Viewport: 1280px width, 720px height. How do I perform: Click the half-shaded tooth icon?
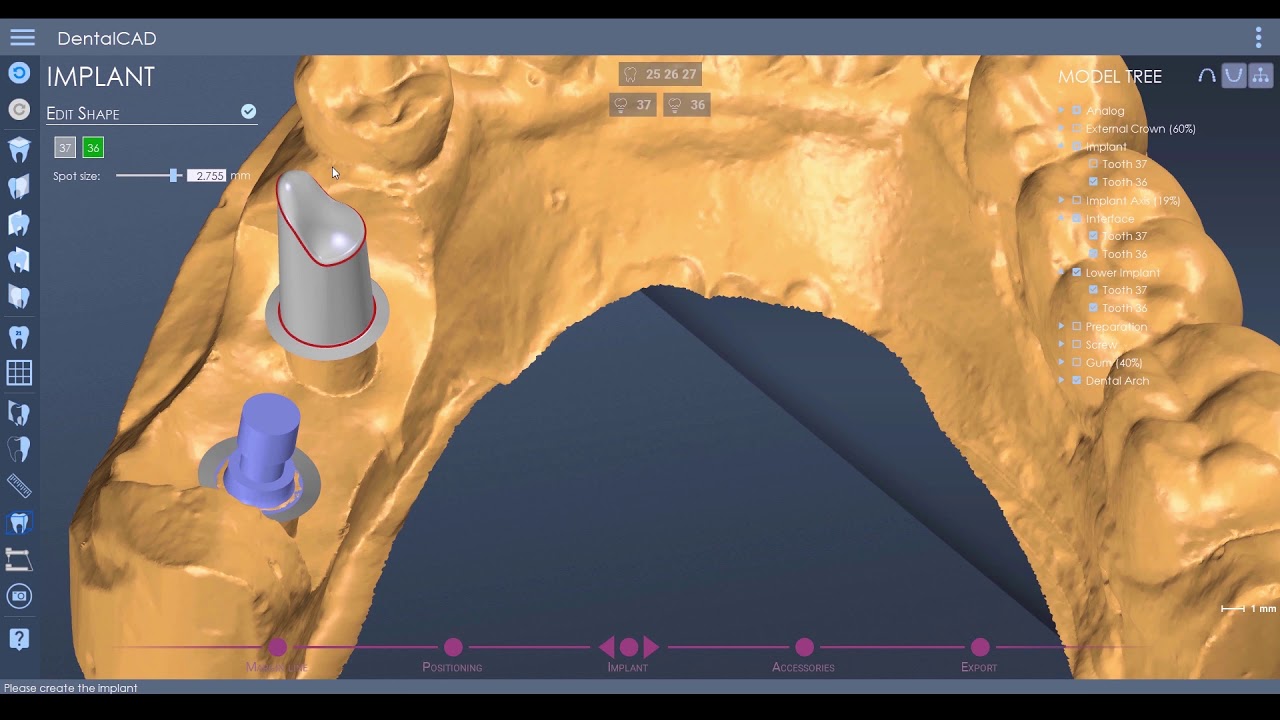19,449
